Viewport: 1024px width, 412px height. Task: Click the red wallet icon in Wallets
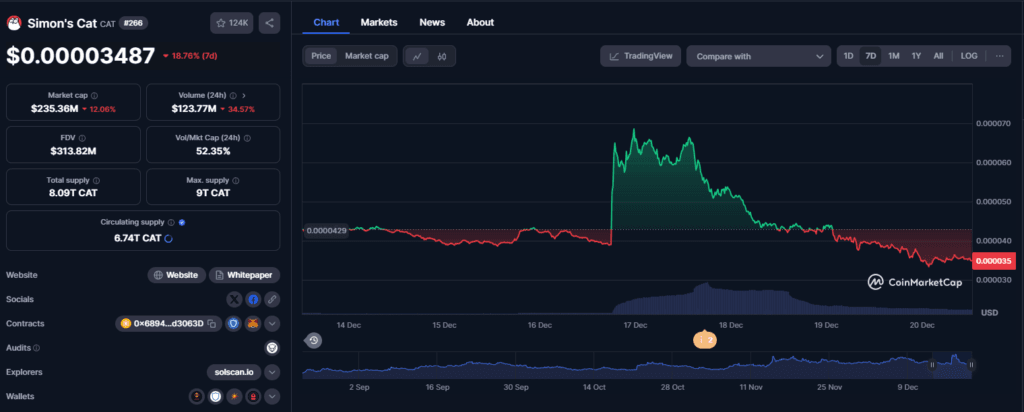coord(253,396)
